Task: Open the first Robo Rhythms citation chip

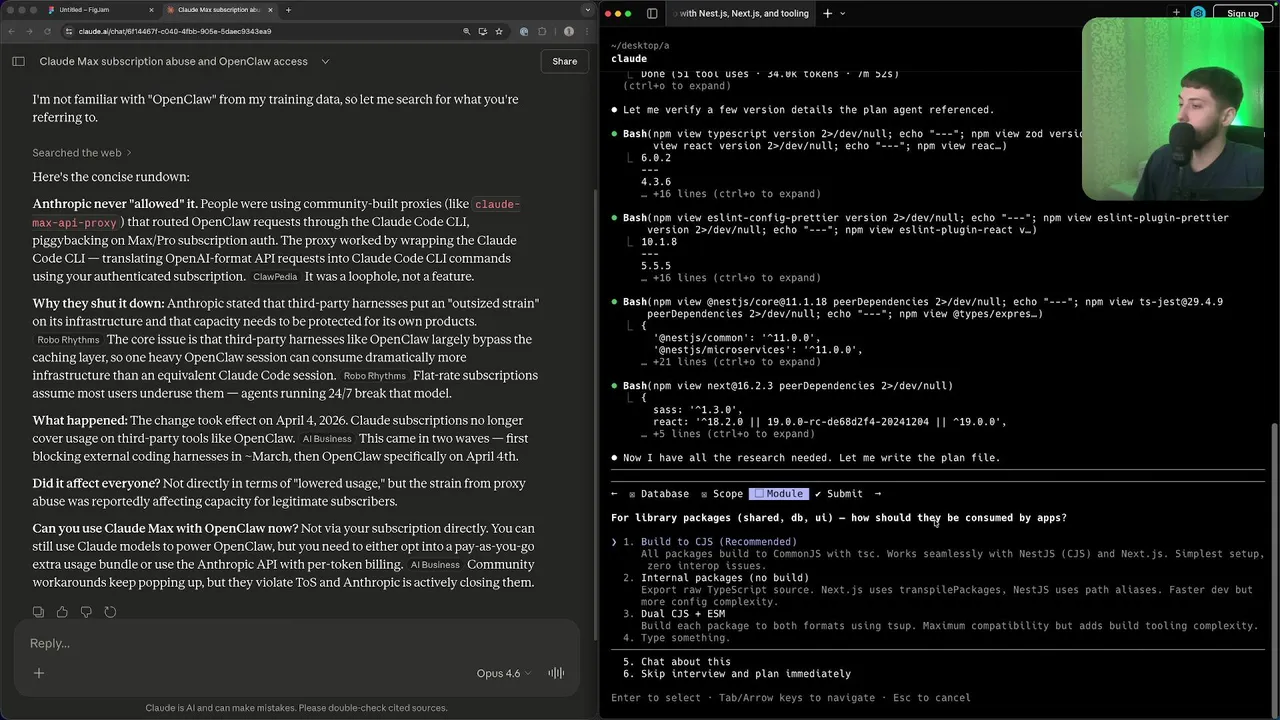Action: pyautogui.click(x=68, y=340)
